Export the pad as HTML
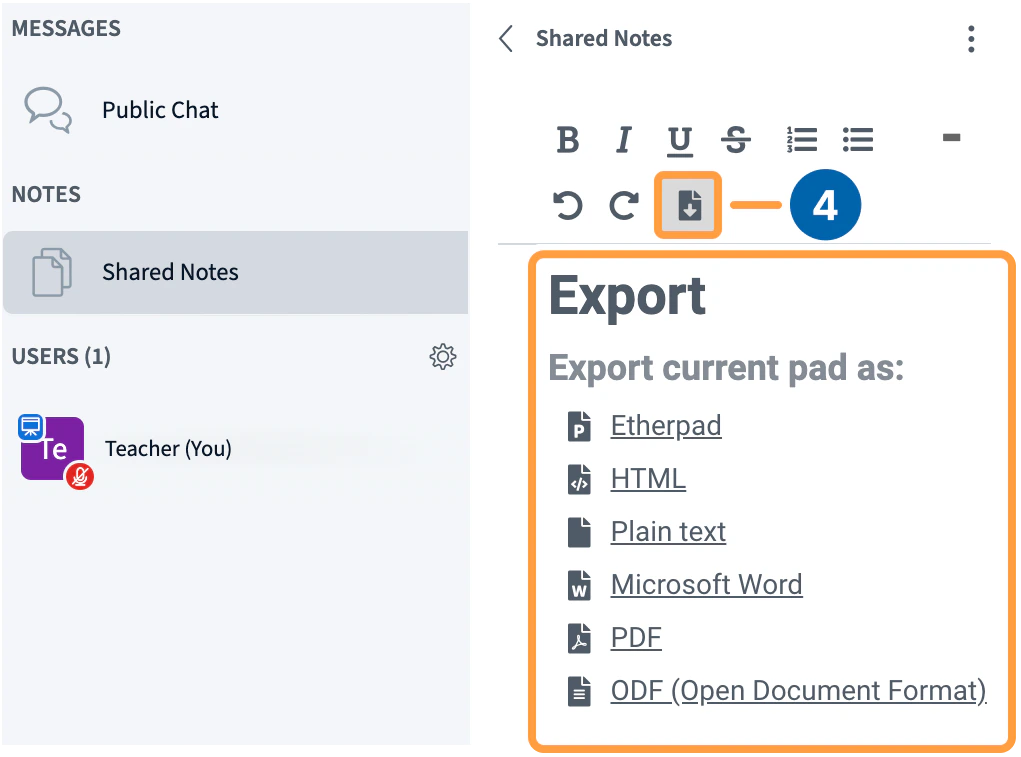The image size is (1021, 757). [648, 478]
